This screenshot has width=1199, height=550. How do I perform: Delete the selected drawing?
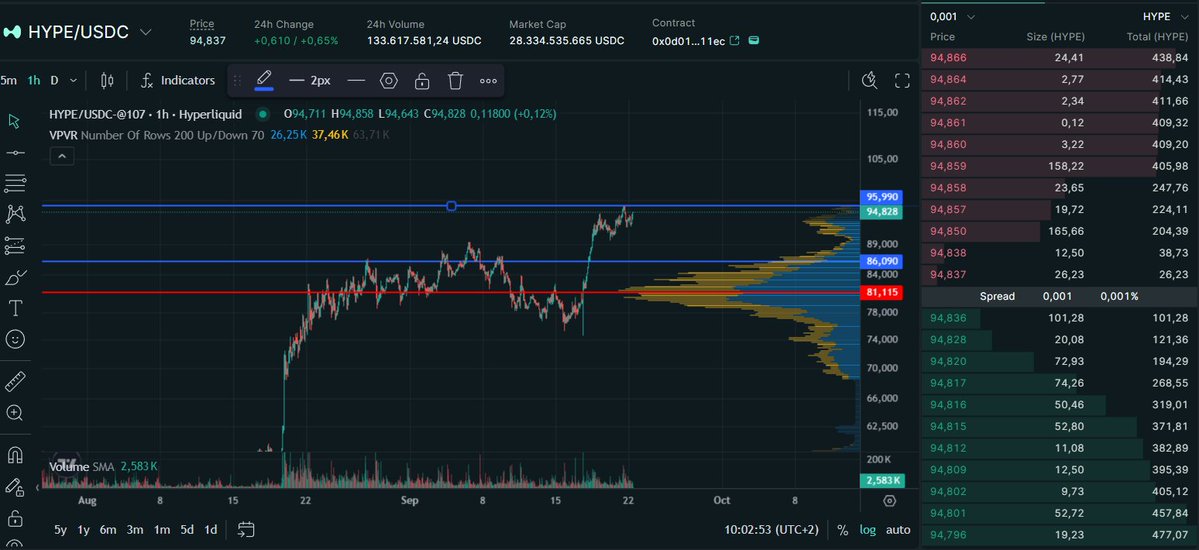pyautogui.click(x=455, y=80)
